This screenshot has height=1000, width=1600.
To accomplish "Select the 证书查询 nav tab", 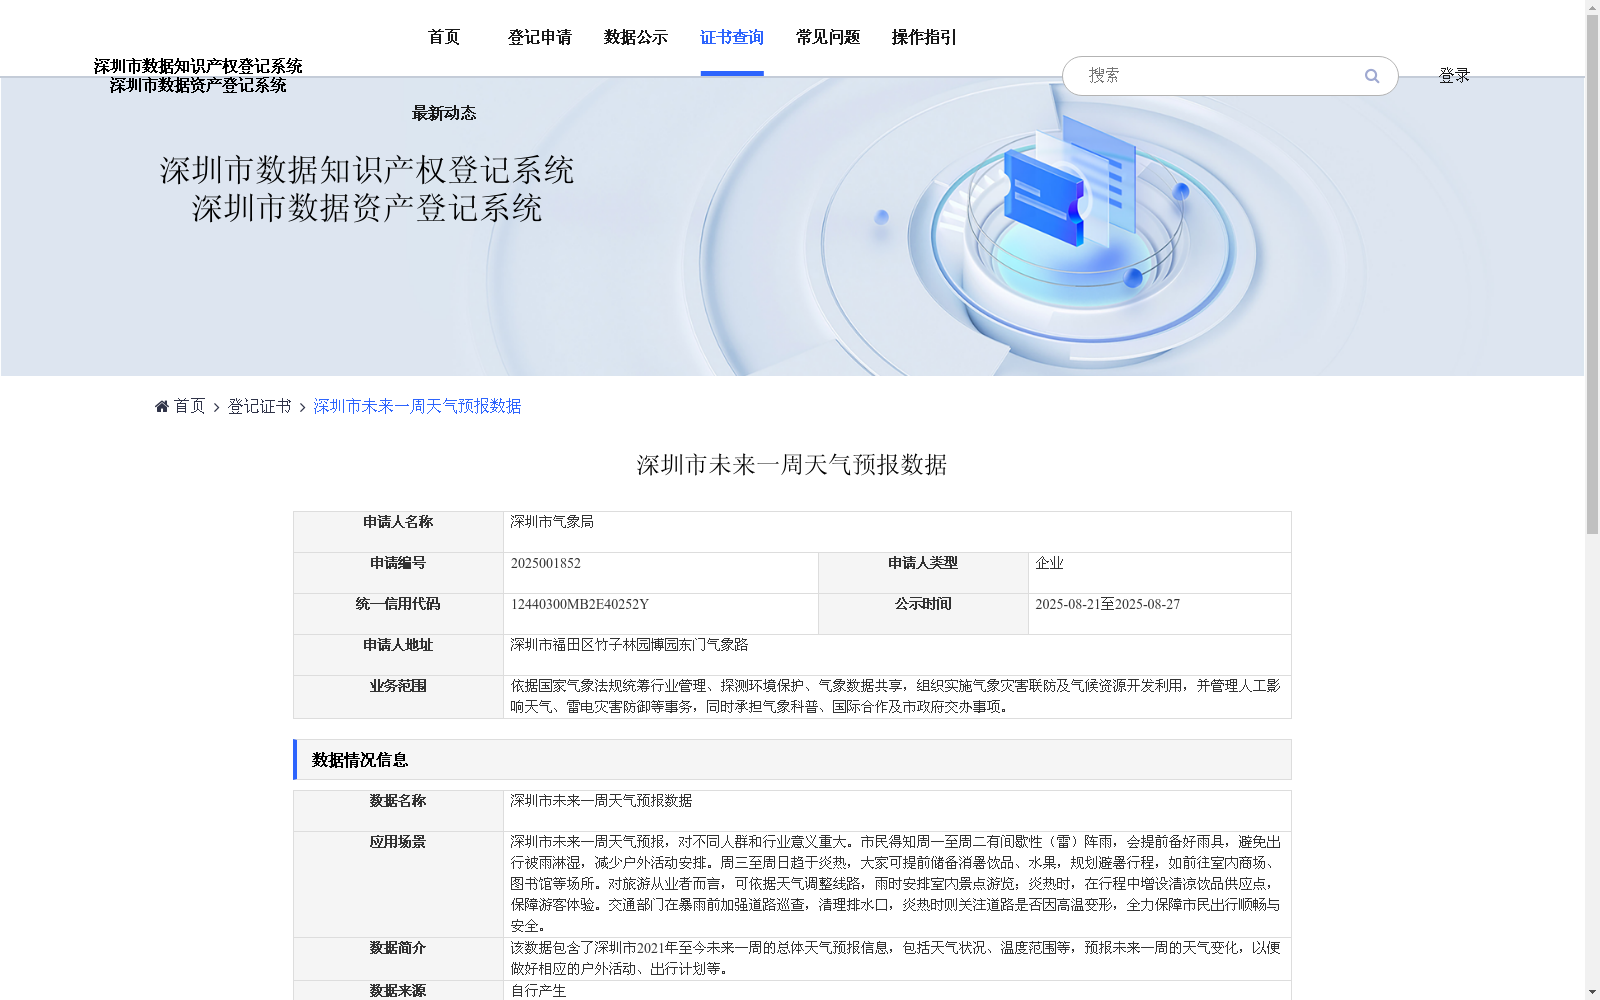I will [x=732, y=37].
